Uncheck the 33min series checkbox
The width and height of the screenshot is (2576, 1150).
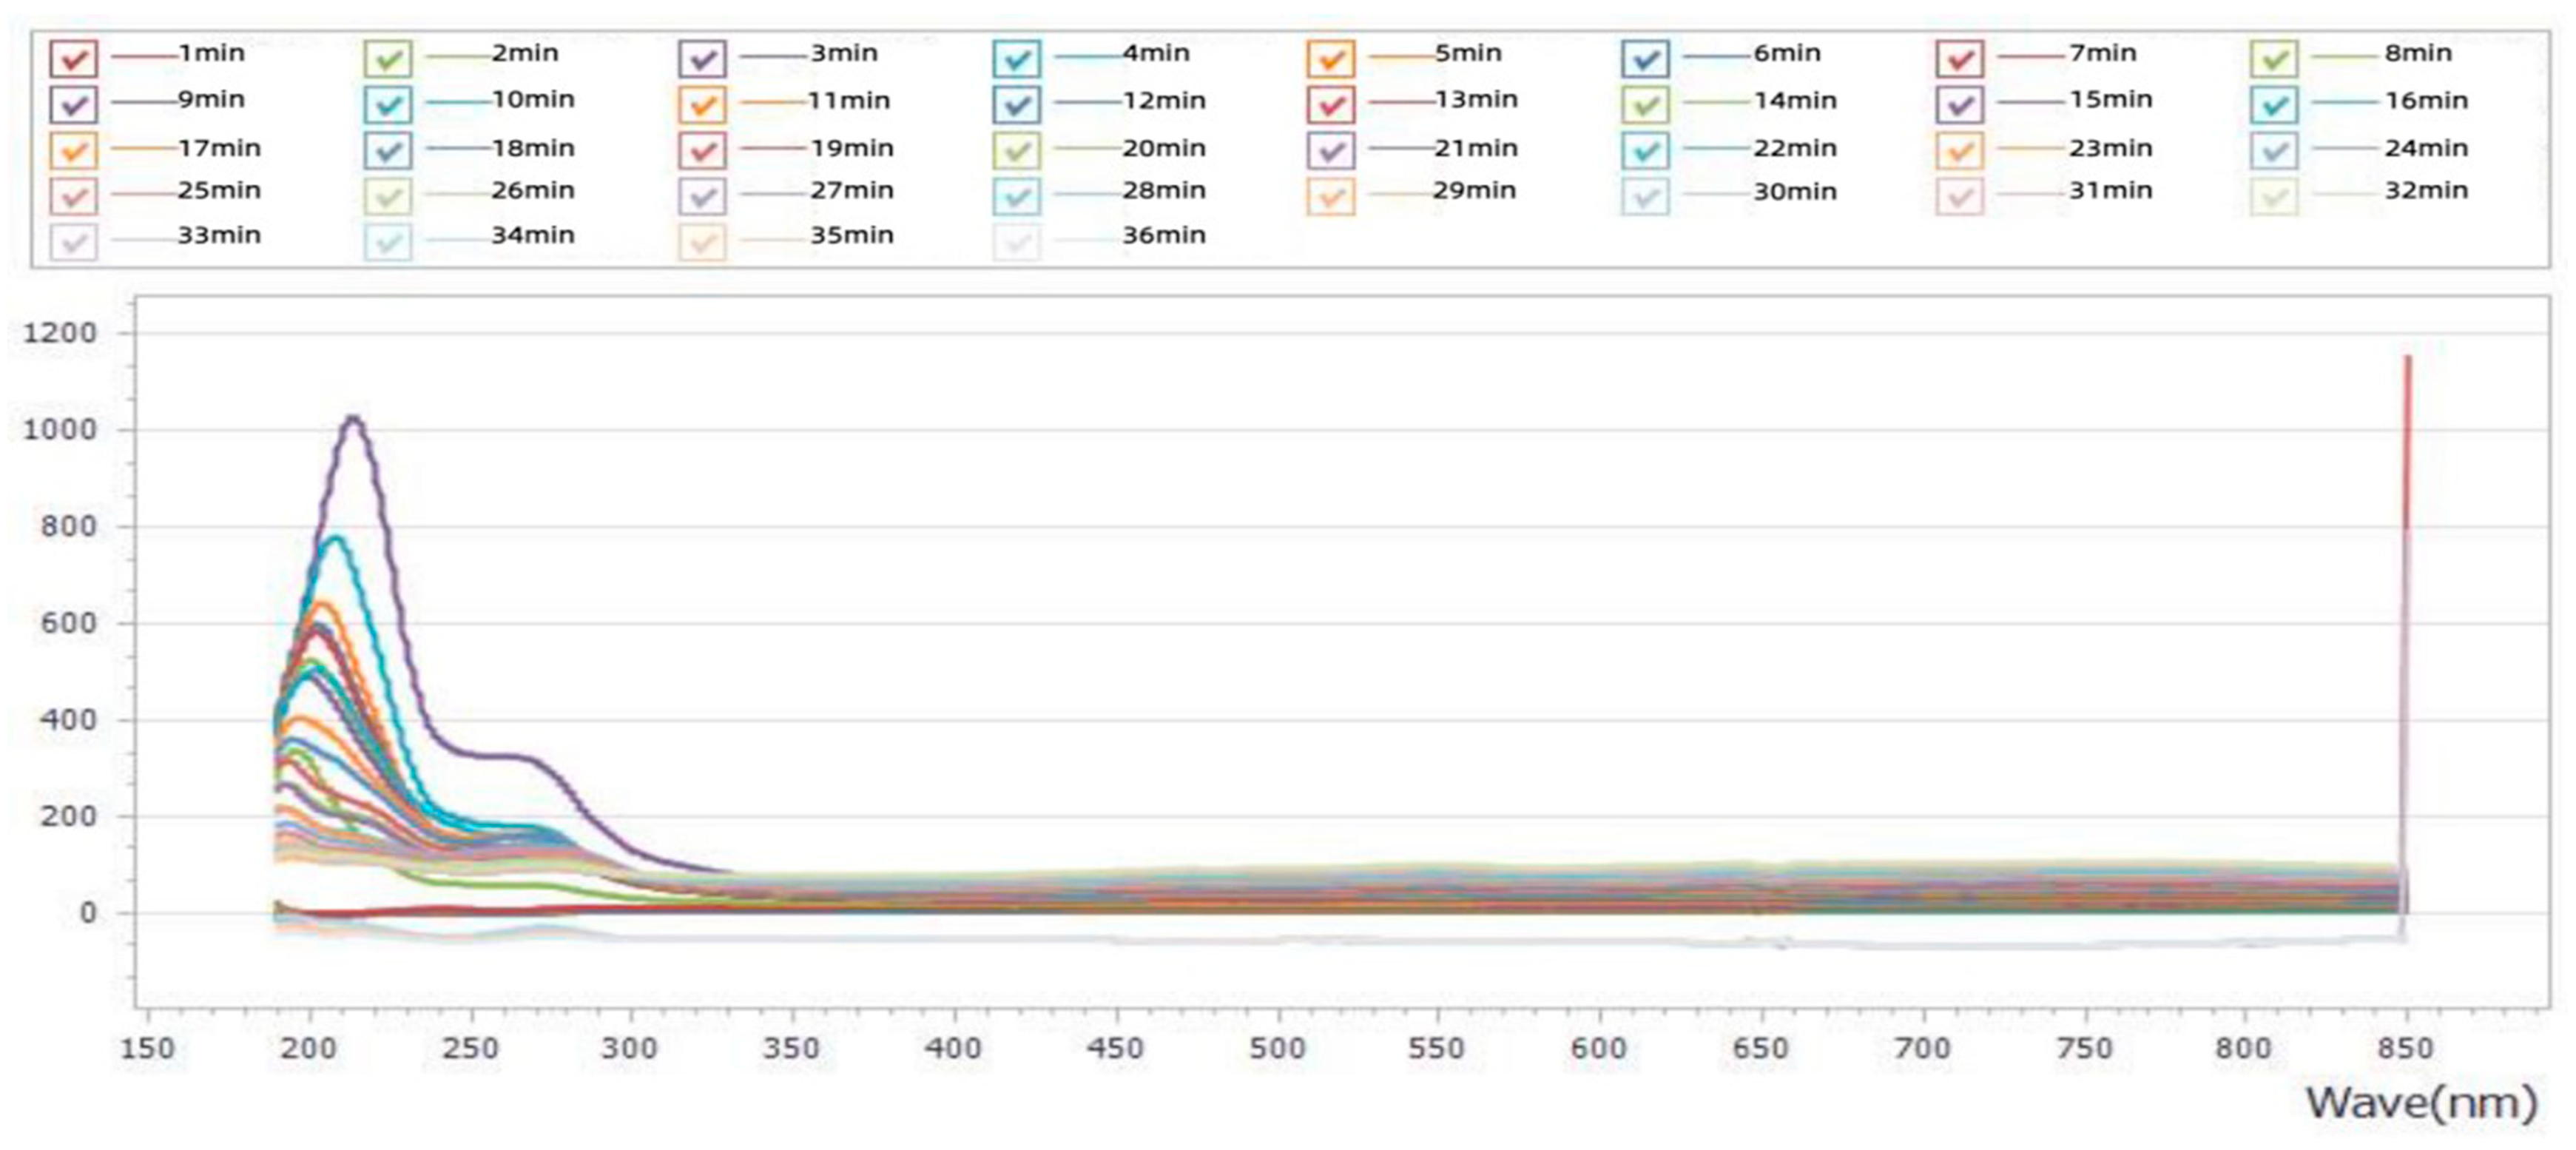[73, 242]
